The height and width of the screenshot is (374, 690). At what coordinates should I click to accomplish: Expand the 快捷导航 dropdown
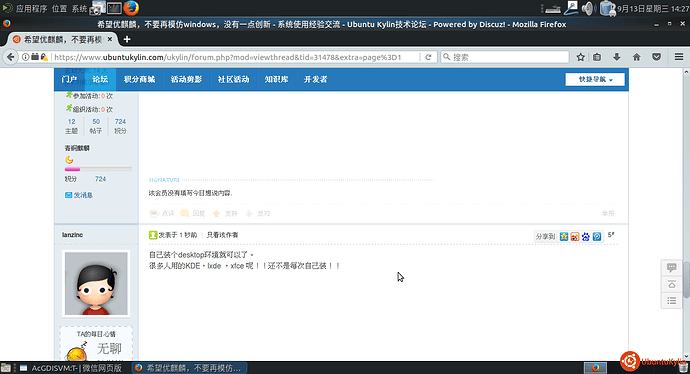[595, 79]
